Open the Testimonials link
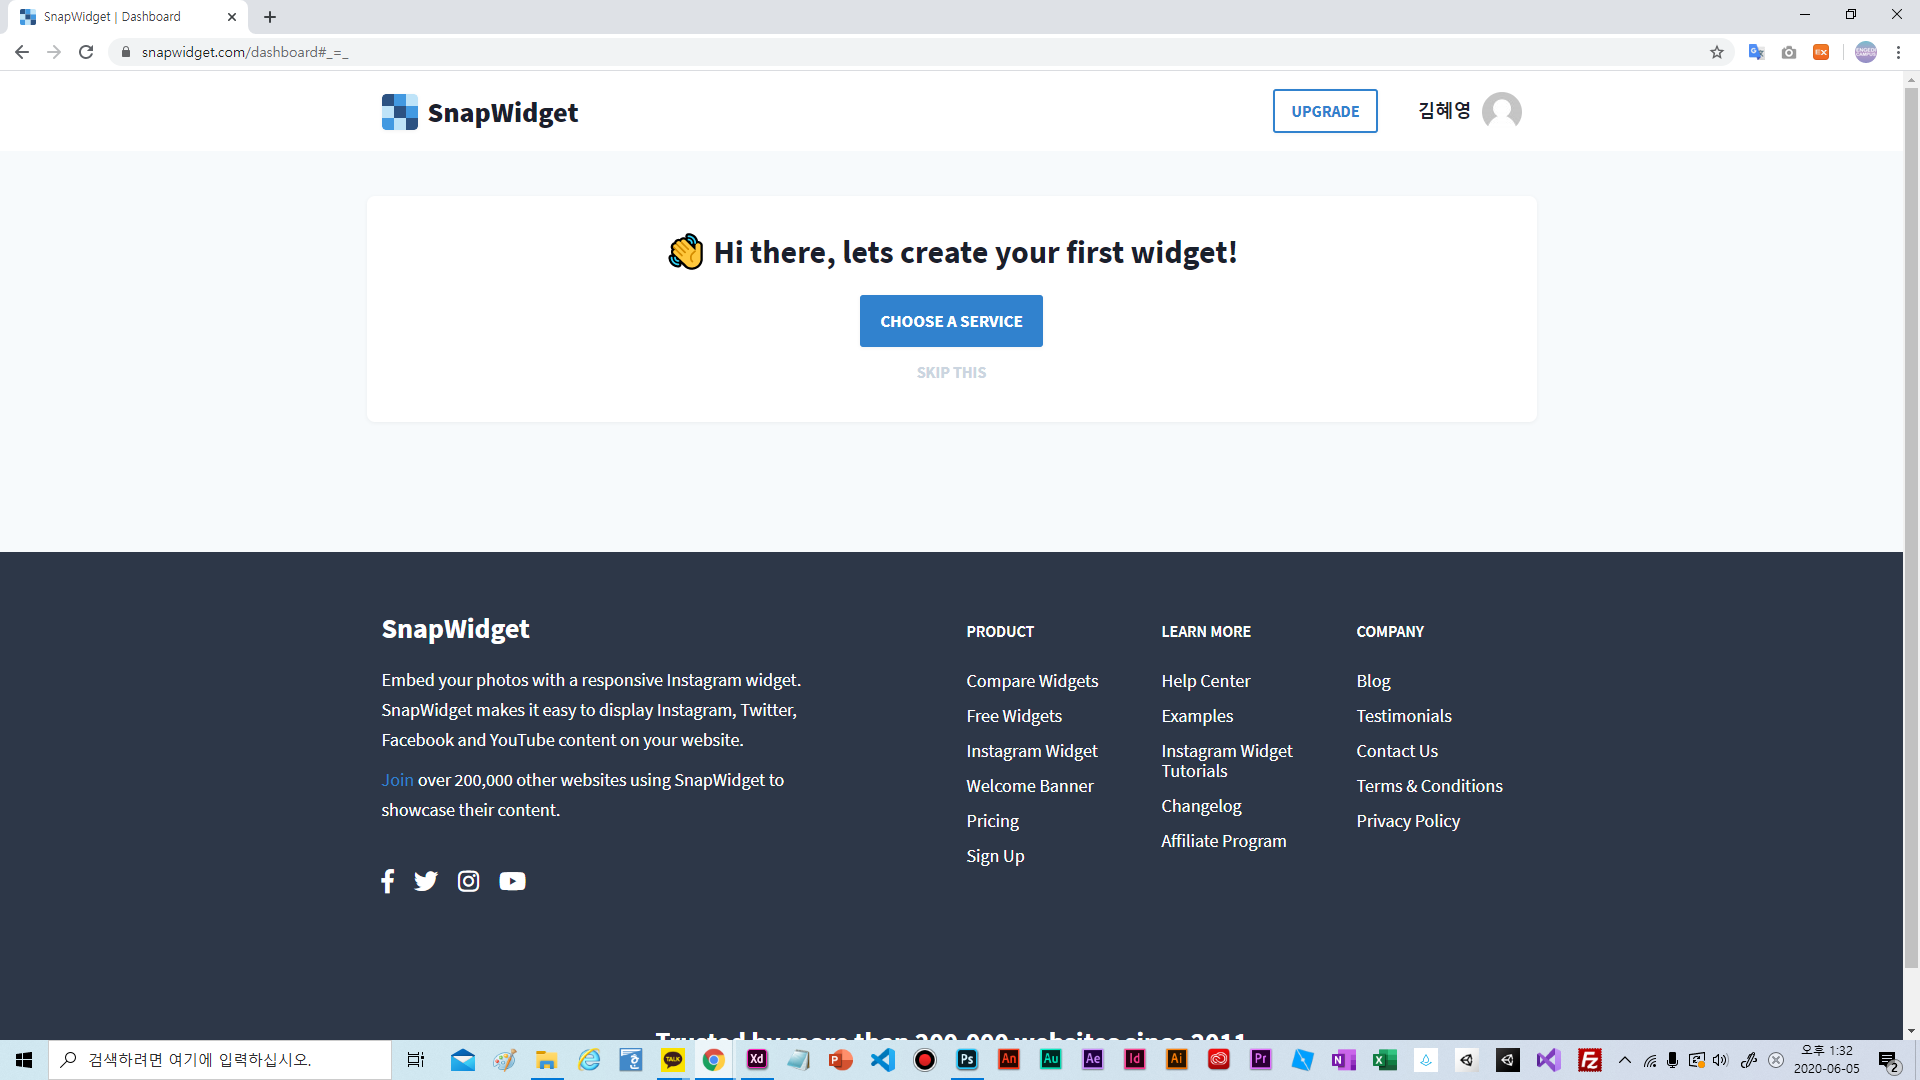This screenshot has height=1080, width=1920. pos(1404,716)
